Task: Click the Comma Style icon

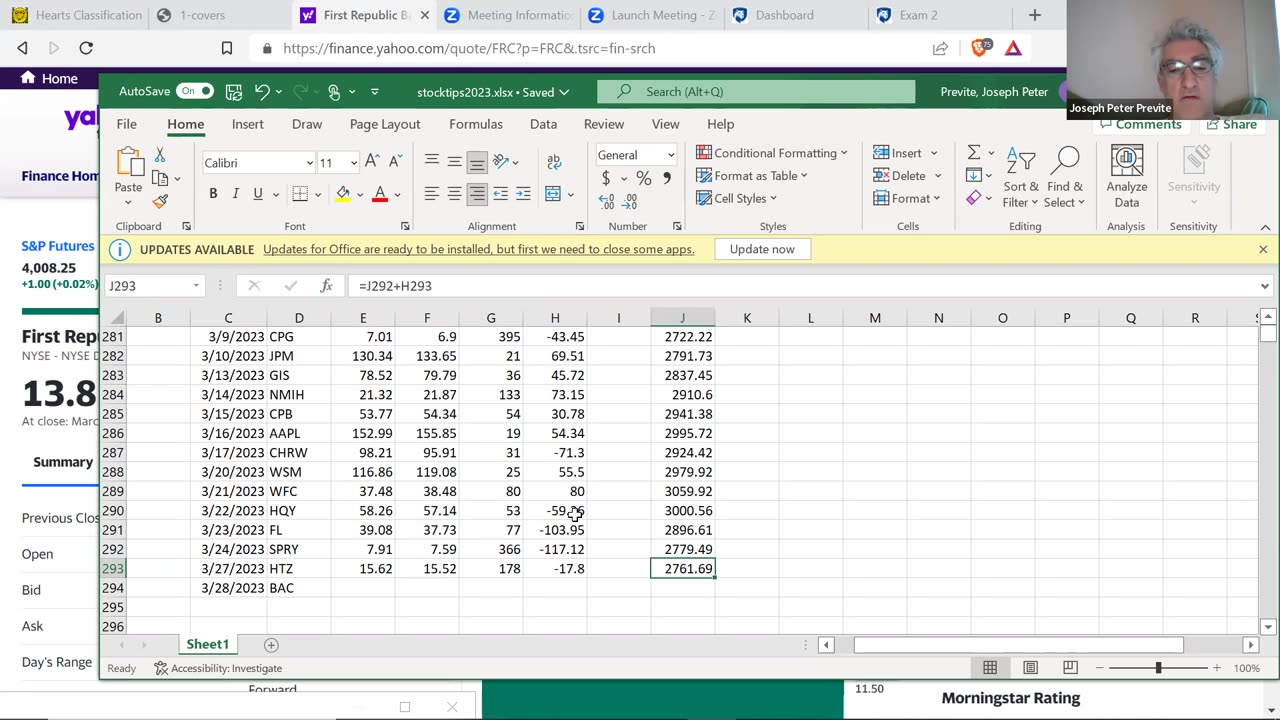Action: 667,178
